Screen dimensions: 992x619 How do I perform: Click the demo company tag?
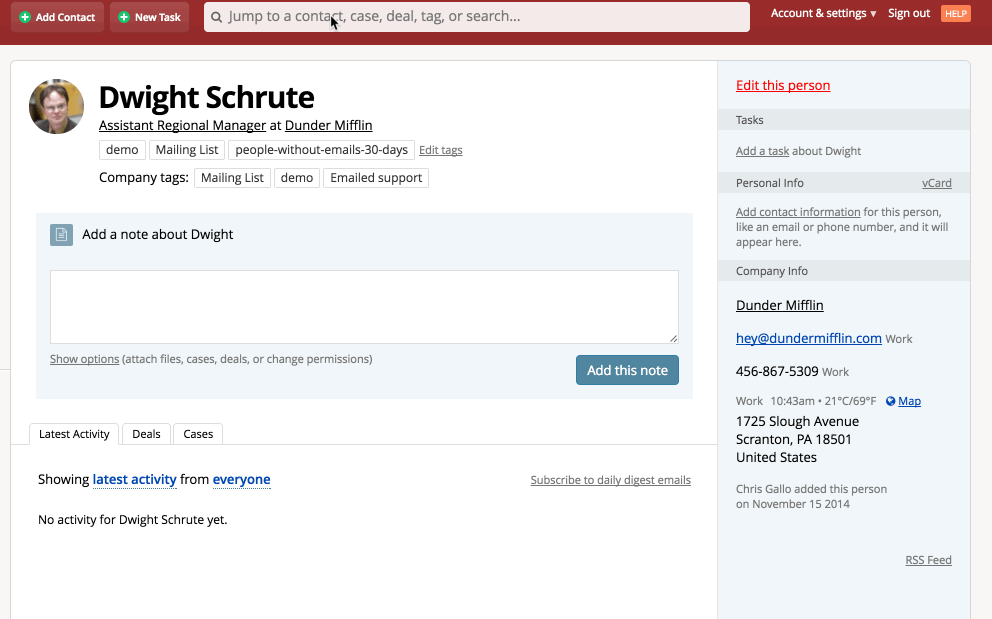[x=297, y=178]
